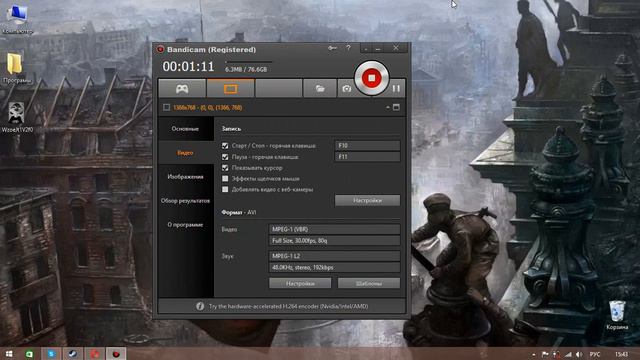Click Настройки button under format section
Image resolution: width=640 pixels, height=360 pixels.
click(300, 283)
